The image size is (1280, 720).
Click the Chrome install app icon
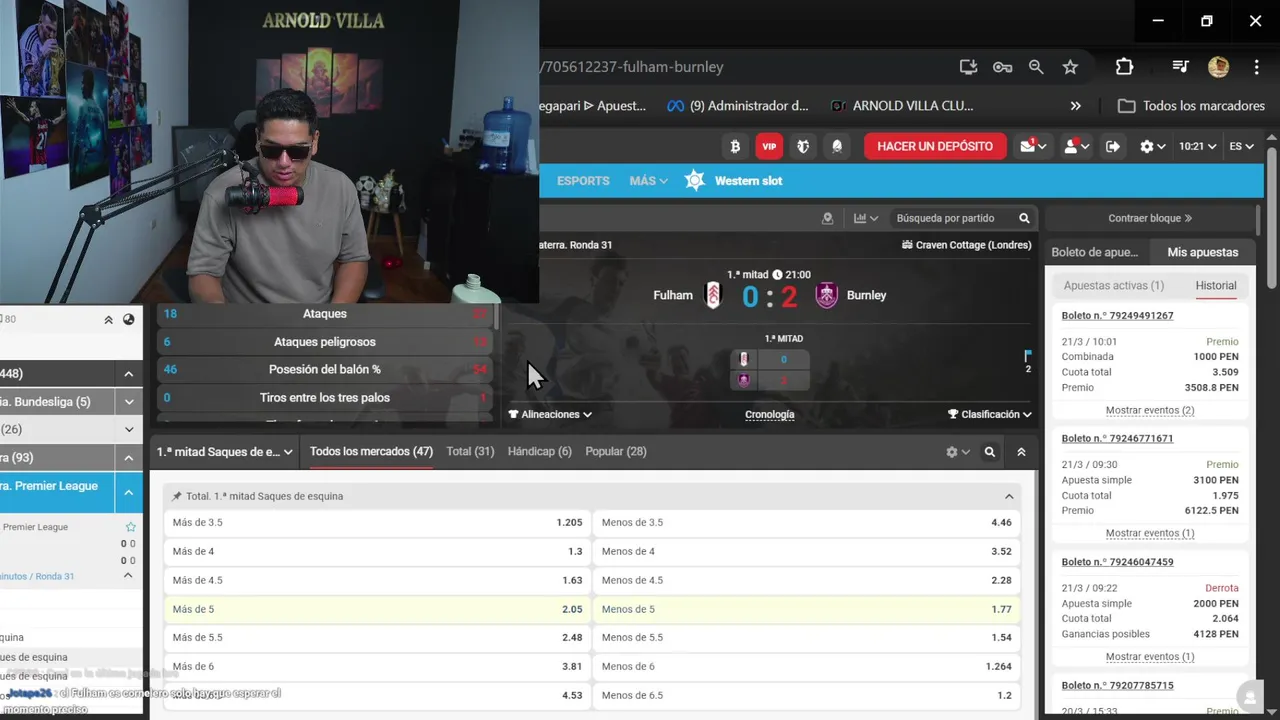point(968,67)
